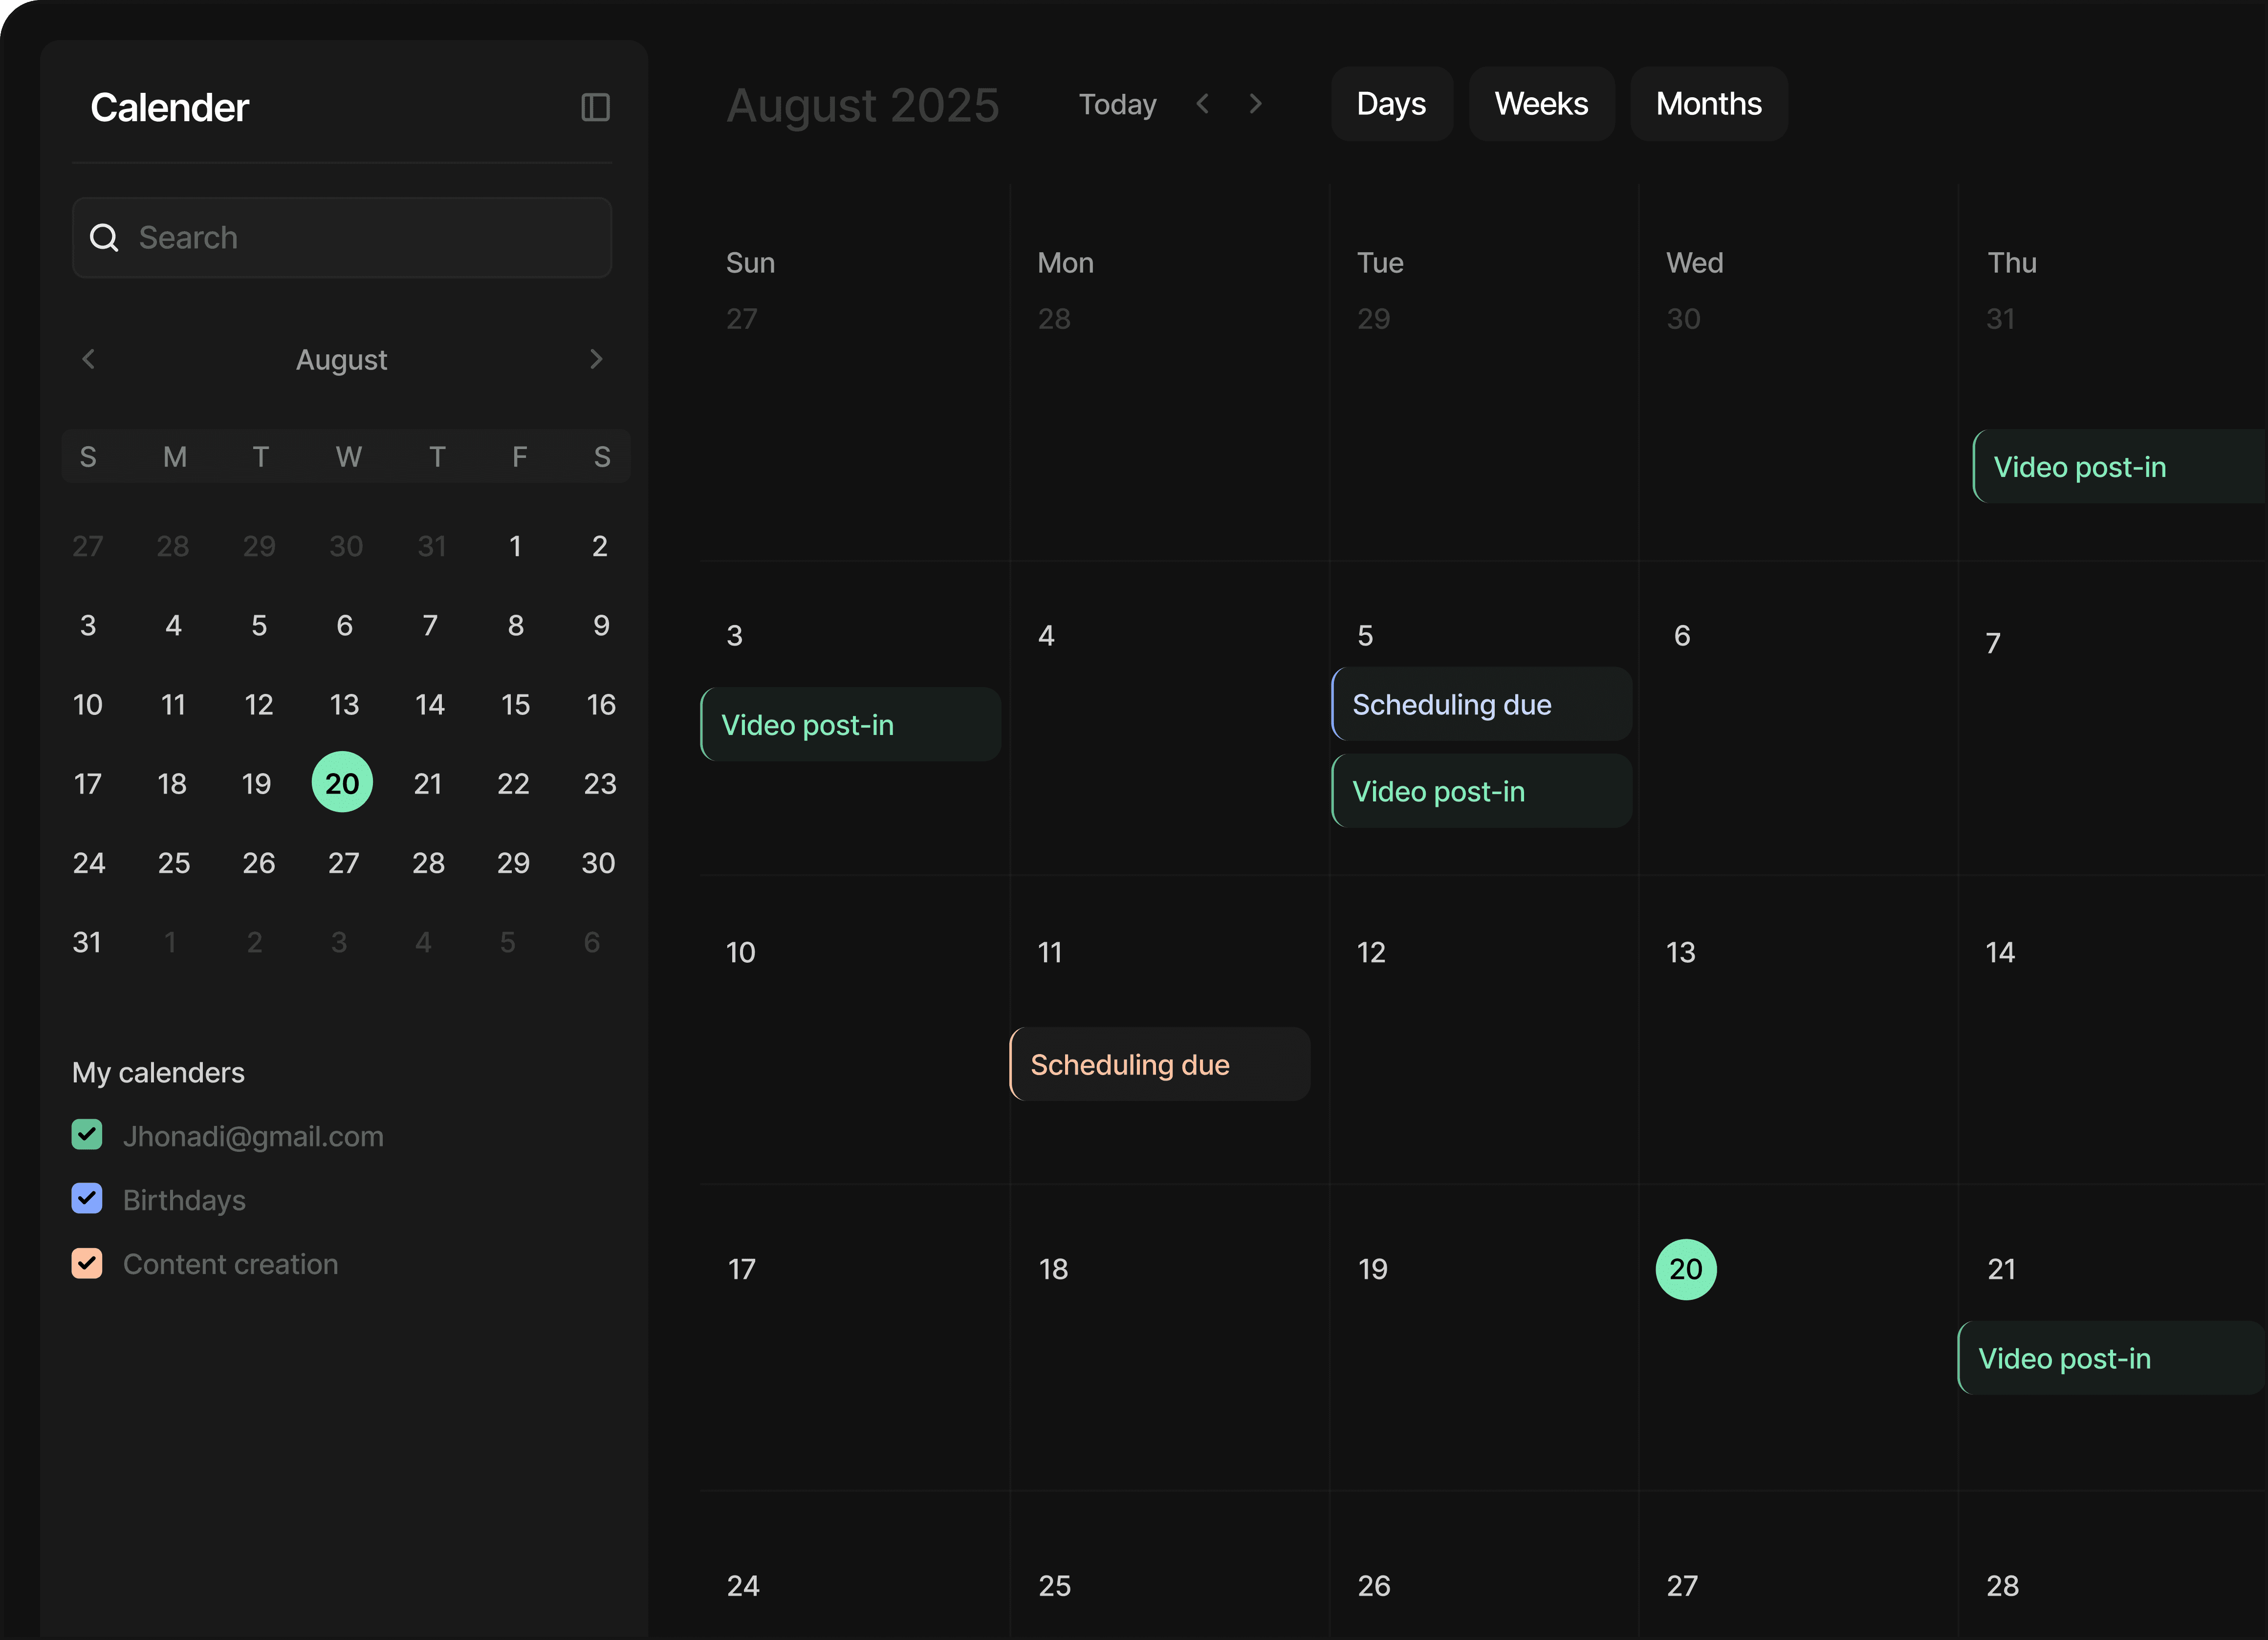The image size is (2268, 1640).
Task: Switch to the Weeks view
Action: (x=1541, y=103)
